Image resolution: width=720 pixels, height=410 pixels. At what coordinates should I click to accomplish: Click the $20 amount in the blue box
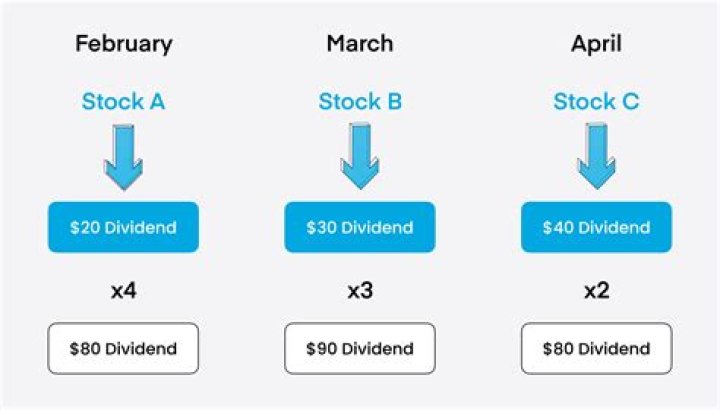point(85,228)
